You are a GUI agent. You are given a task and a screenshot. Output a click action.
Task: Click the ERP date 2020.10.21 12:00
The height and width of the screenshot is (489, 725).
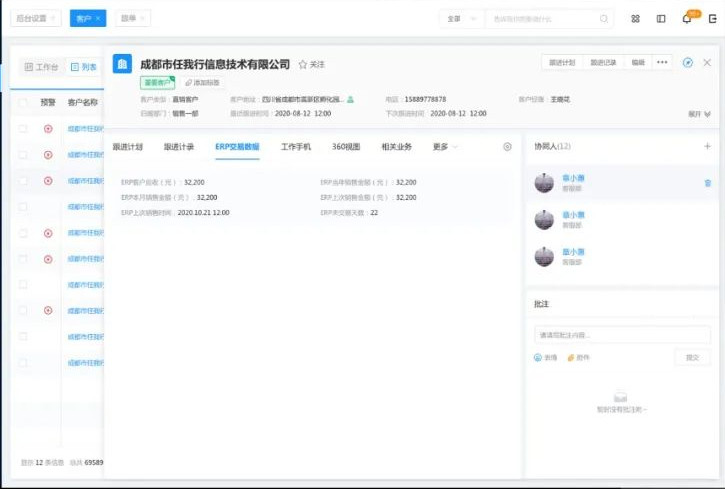pos(203,213)
